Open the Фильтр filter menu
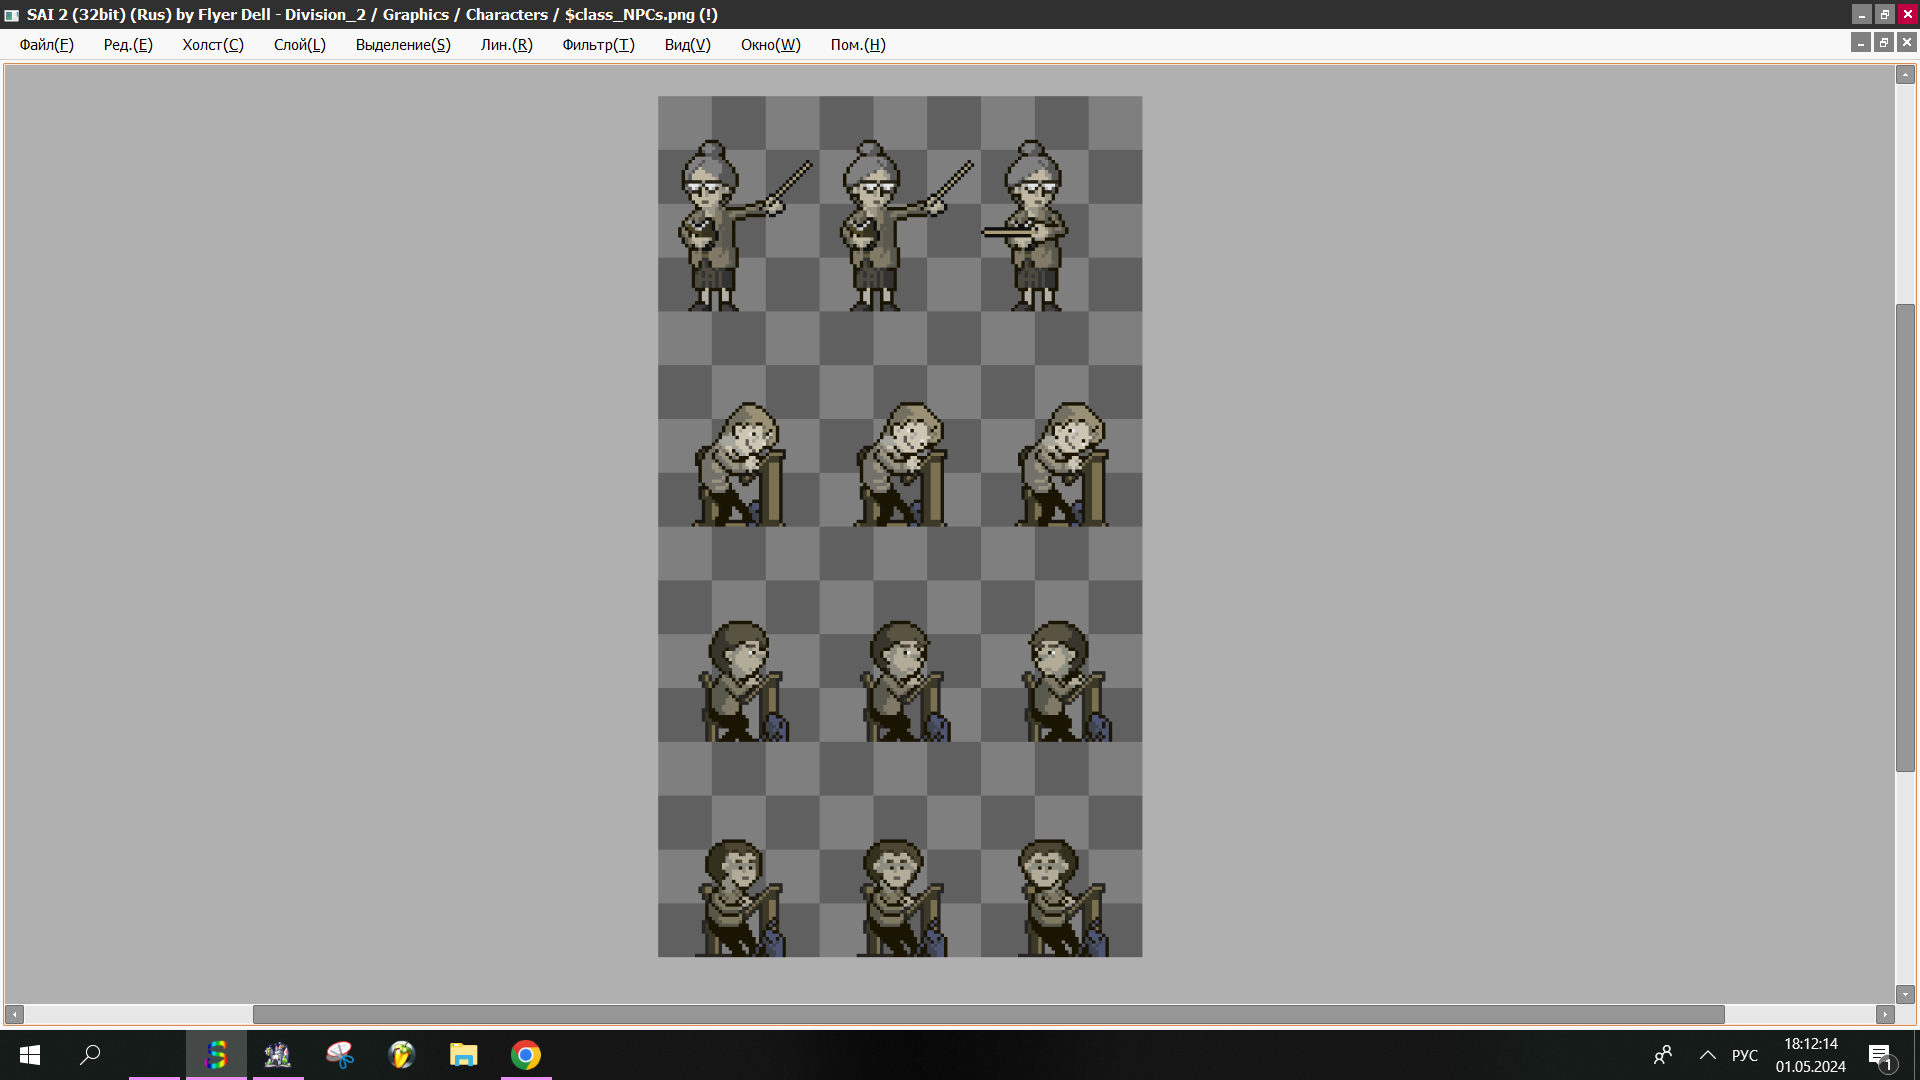1920x1080 pixels. (598, 45)
